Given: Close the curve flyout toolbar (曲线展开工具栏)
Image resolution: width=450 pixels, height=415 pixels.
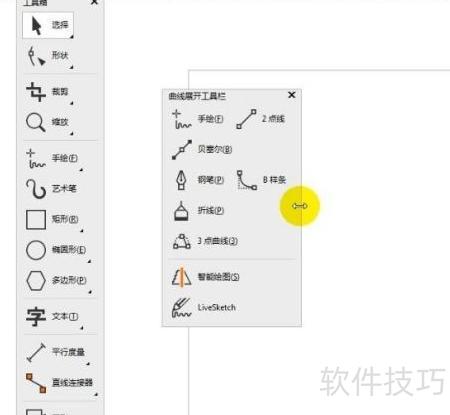Looking at the screenshot, I should click(292, 95).
